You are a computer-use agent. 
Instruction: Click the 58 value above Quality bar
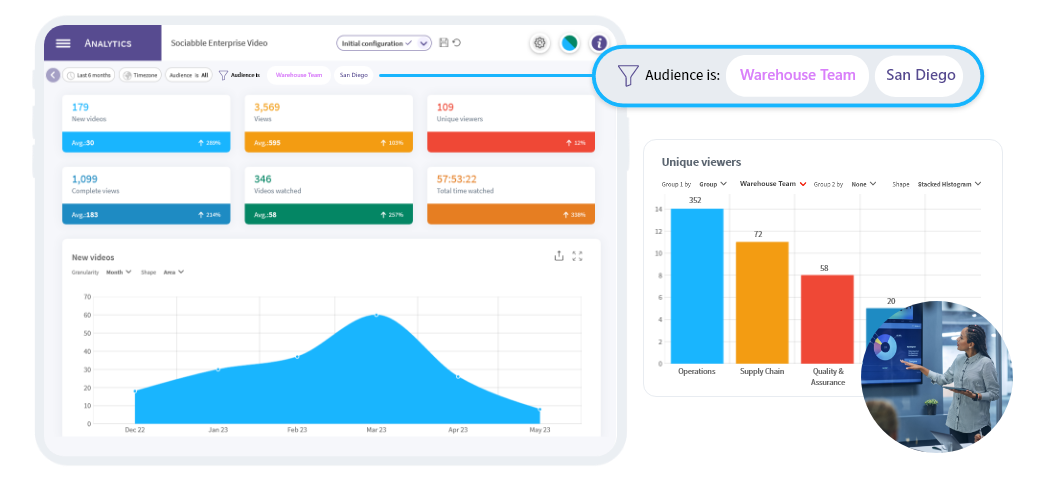824,268
